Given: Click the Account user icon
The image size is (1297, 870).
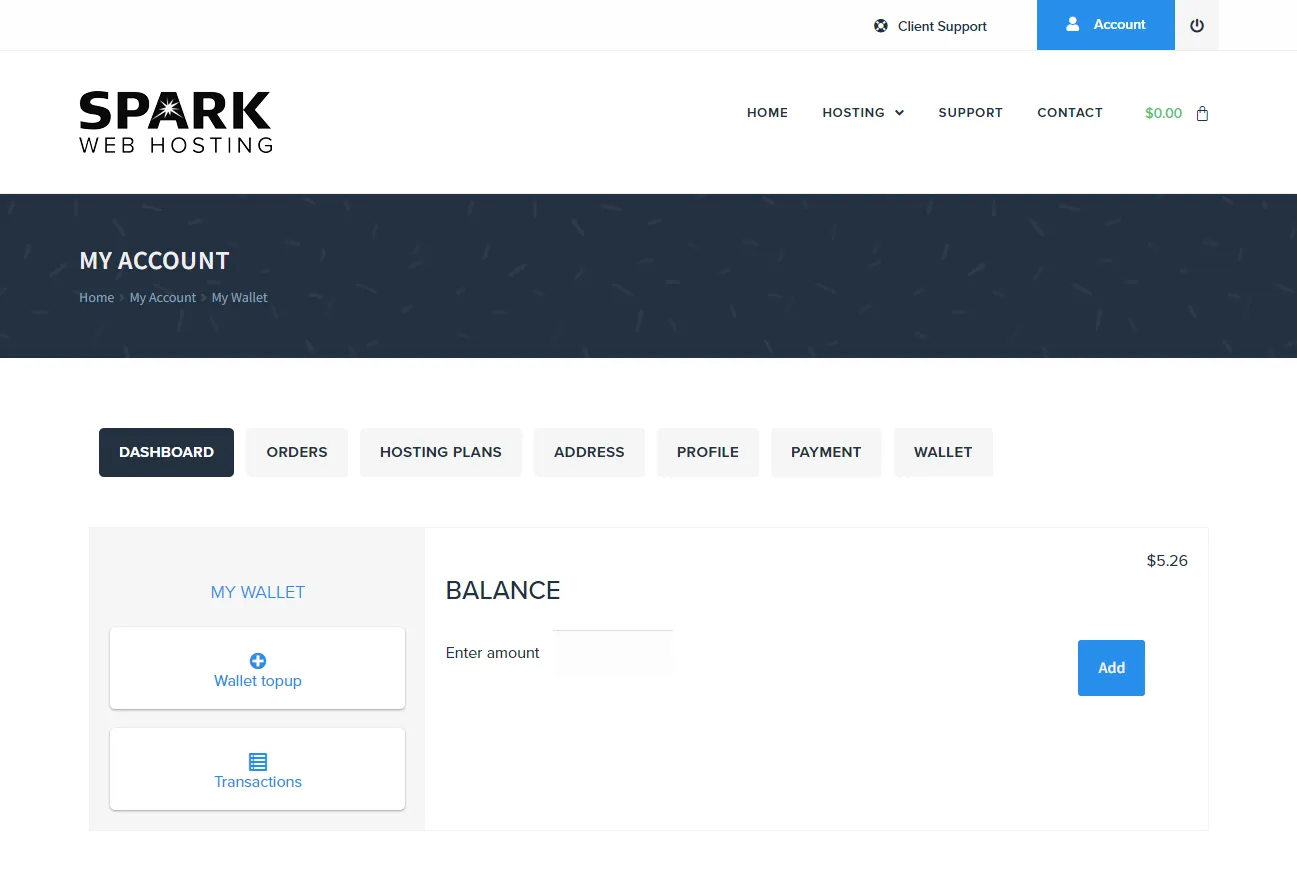Looking at the screenshot, I should click(1072, 24).
